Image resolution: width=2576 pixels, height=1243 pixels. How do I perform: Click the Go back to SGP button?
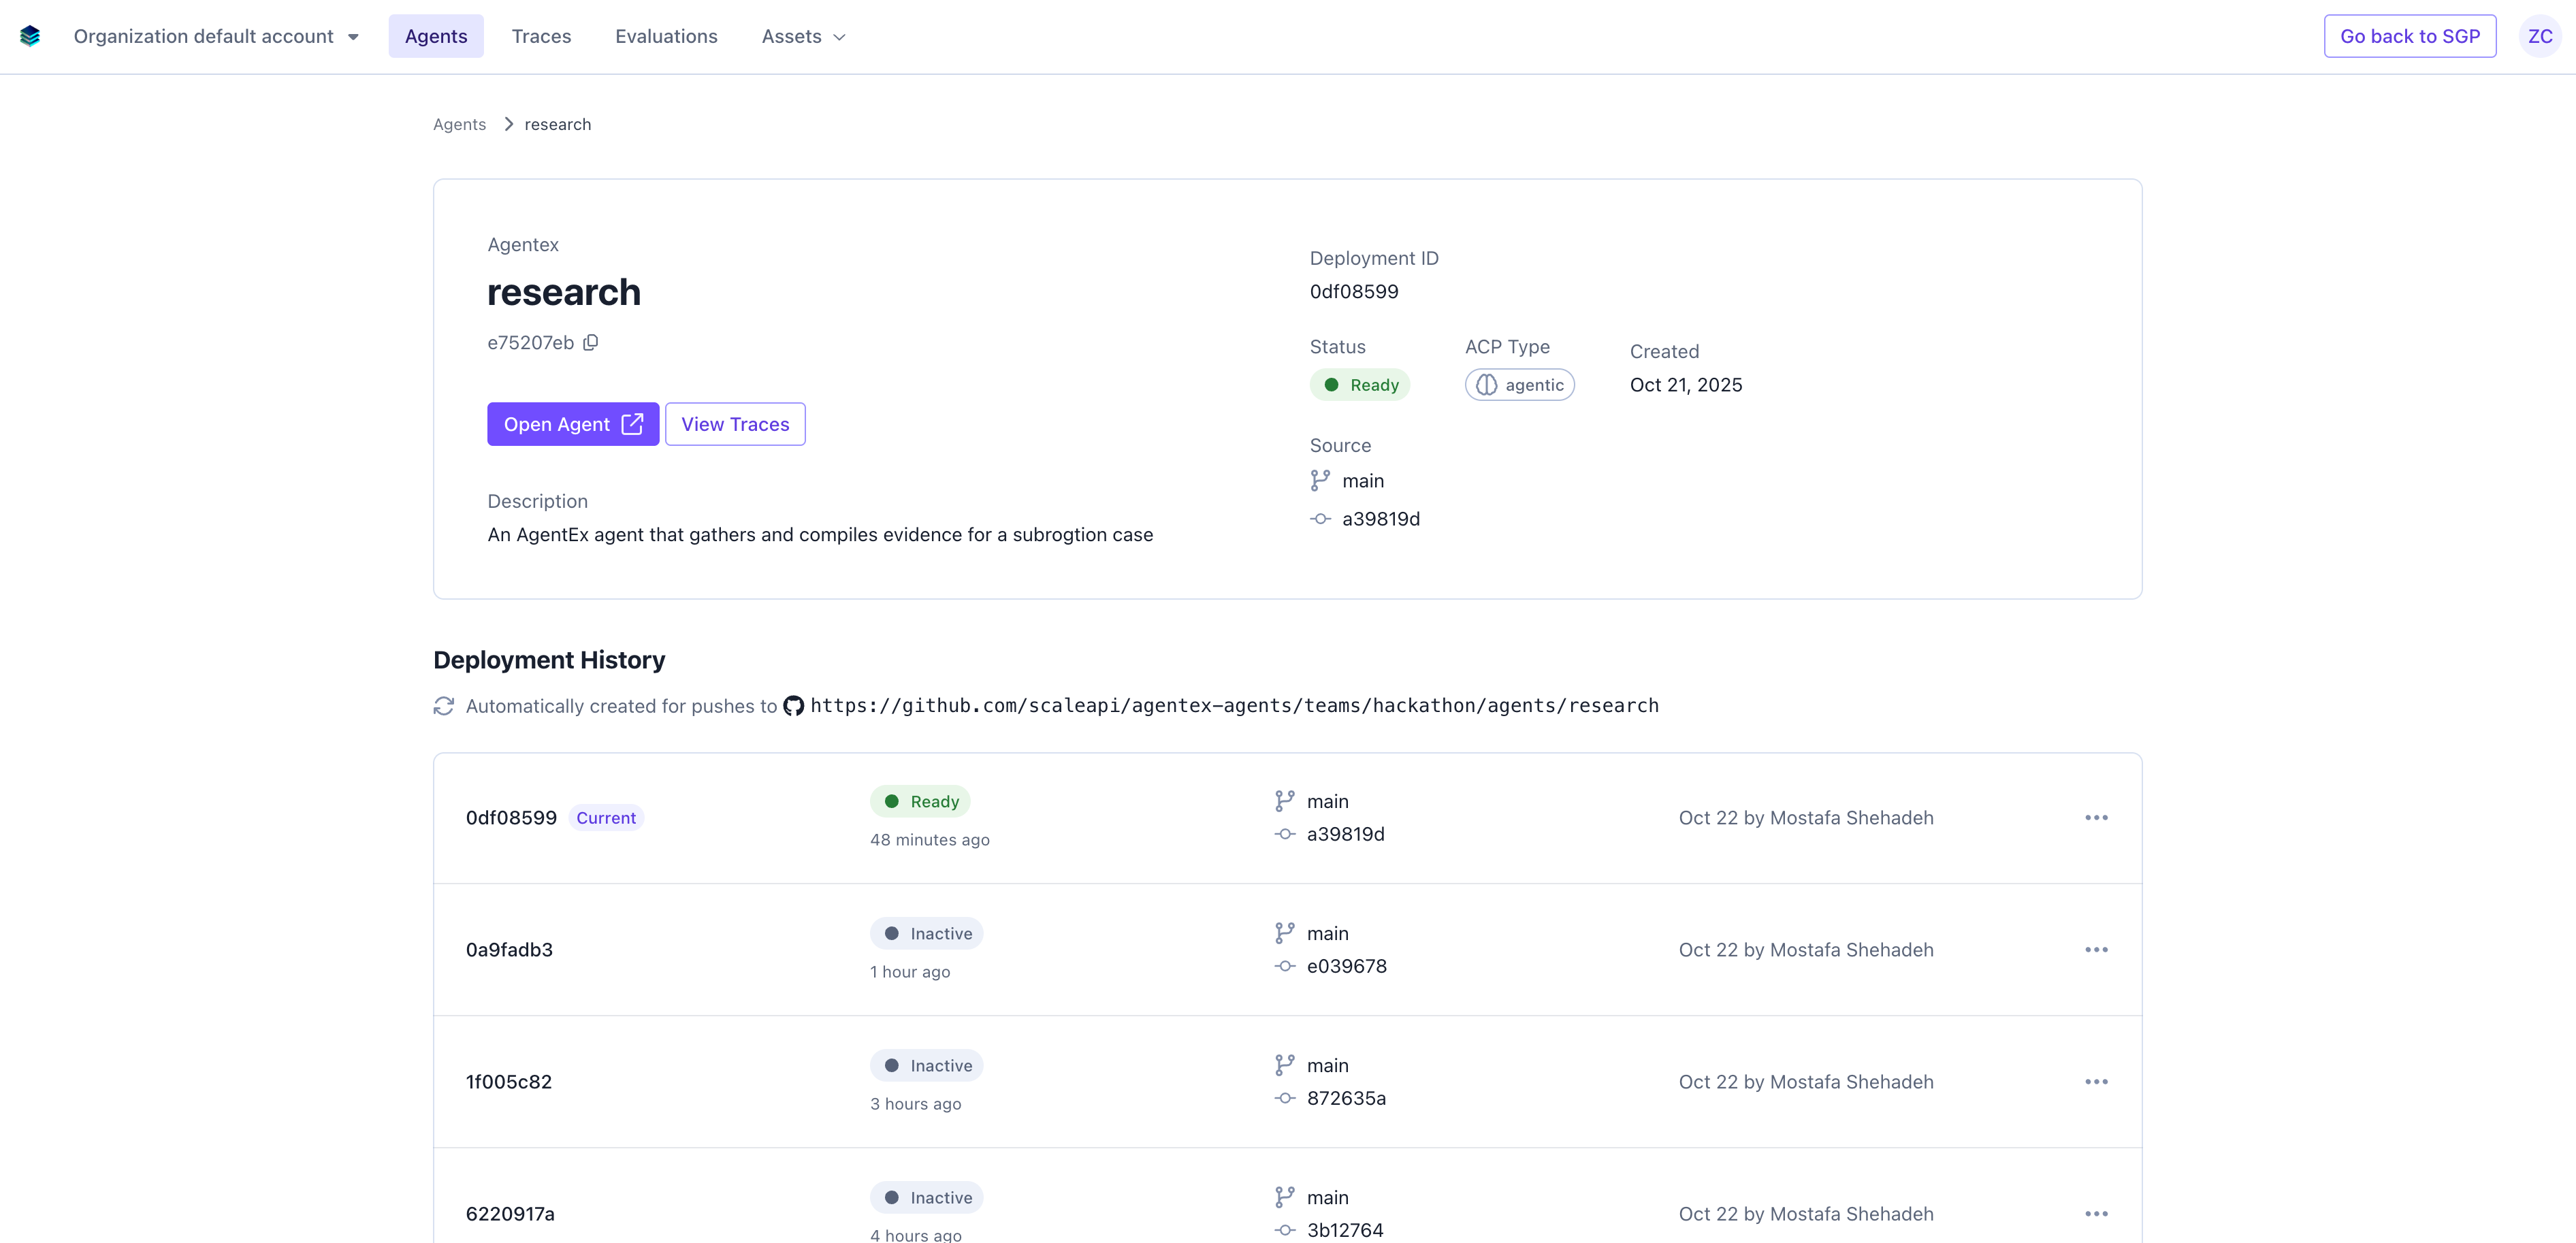(x=2410, y=36)
